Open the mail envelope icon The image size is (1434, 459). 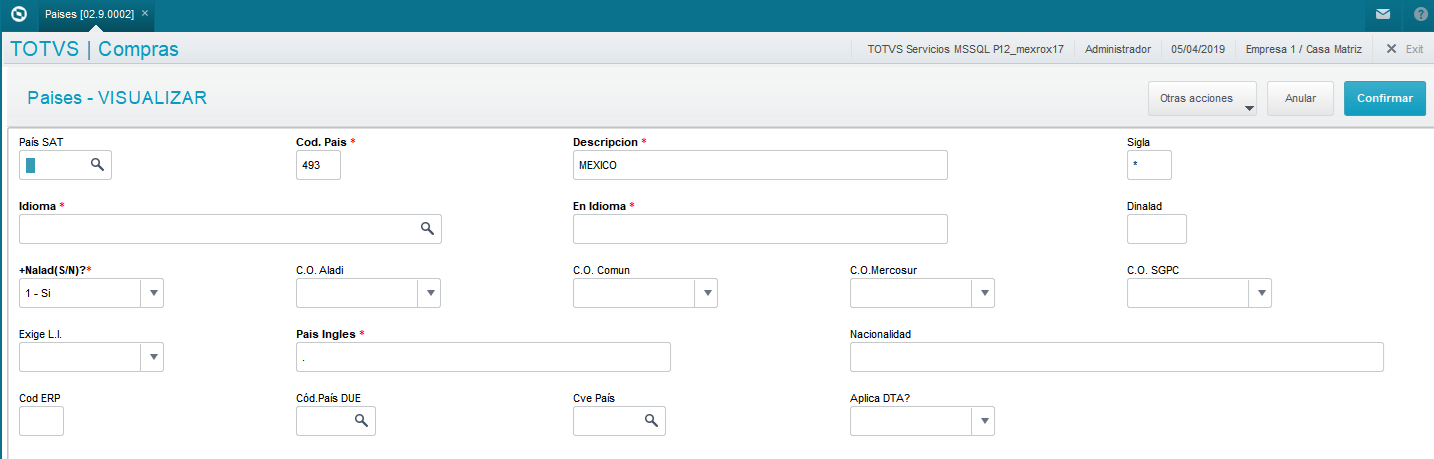[x=1382, y=14]
